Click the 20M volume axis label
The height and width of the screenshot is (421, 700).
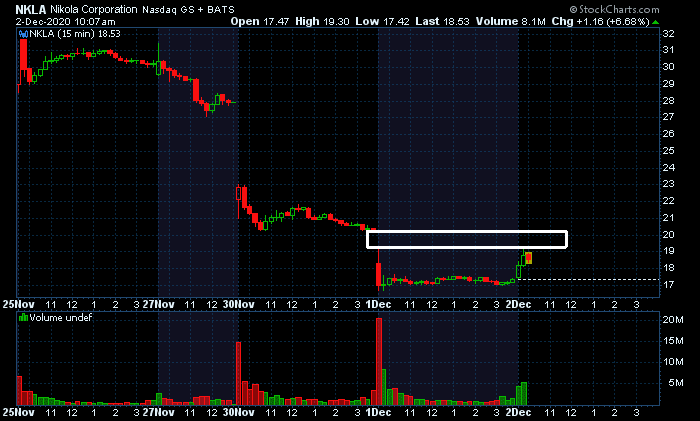coord(673,320)
